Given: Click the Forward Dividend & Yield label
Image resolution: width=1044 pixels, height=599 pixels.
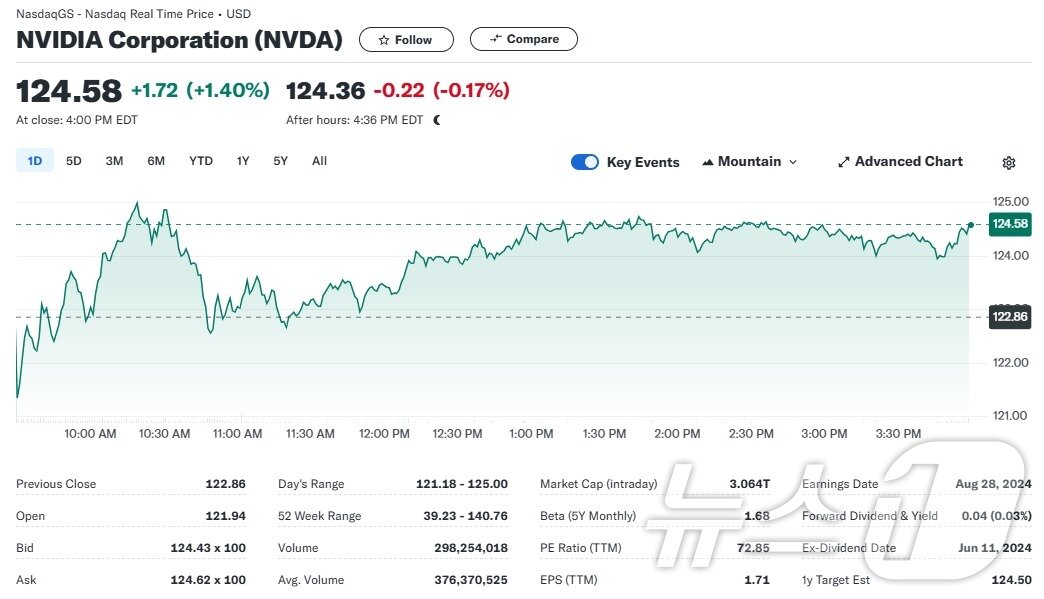Looking at the screenshot, I should pyautogui.click(x=870, y=516).
